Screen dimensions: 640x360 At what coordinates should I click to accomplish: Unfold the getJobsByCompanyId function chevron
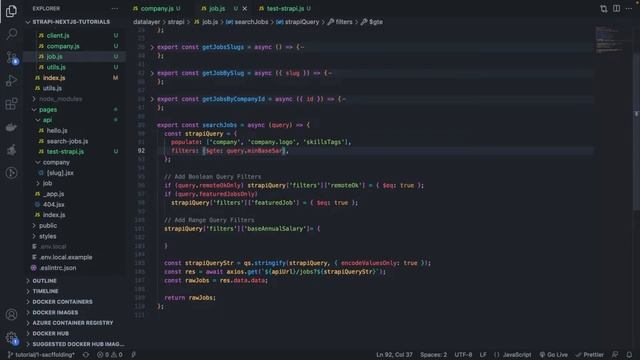point(152,99)
